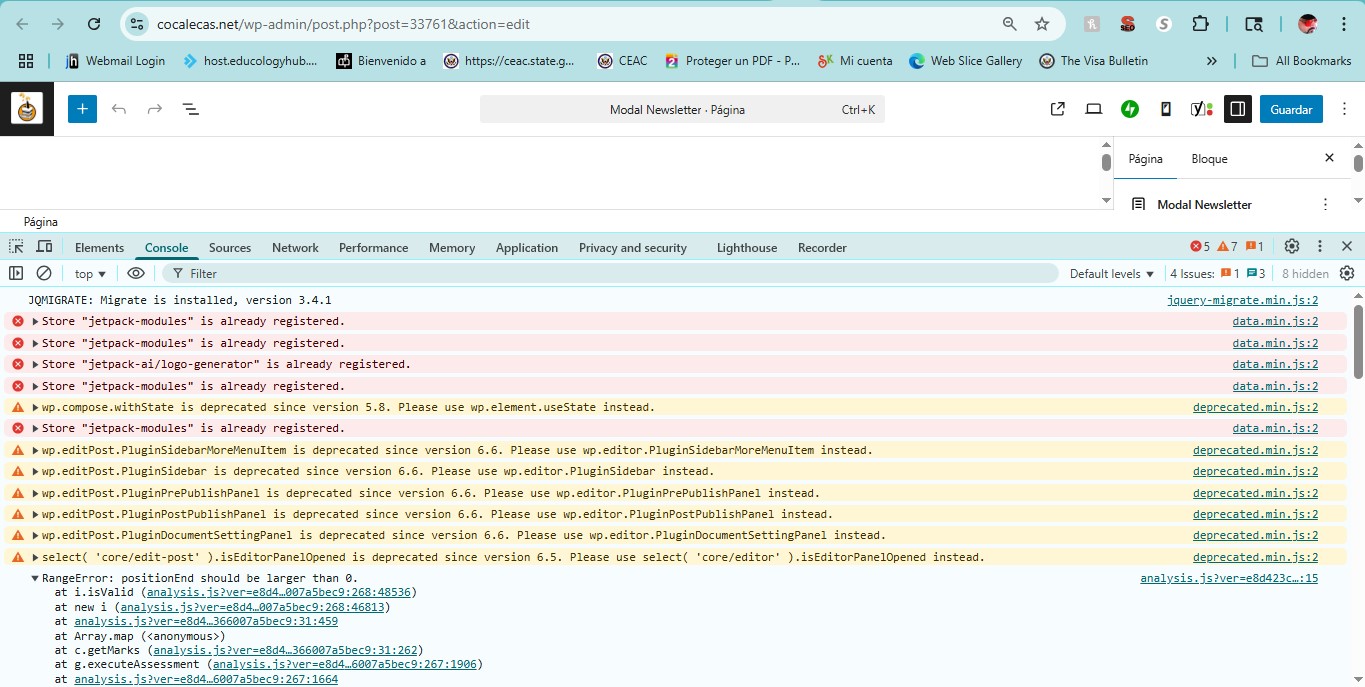
Task: Open the preview device options
Action: (x=1094, y=109)
